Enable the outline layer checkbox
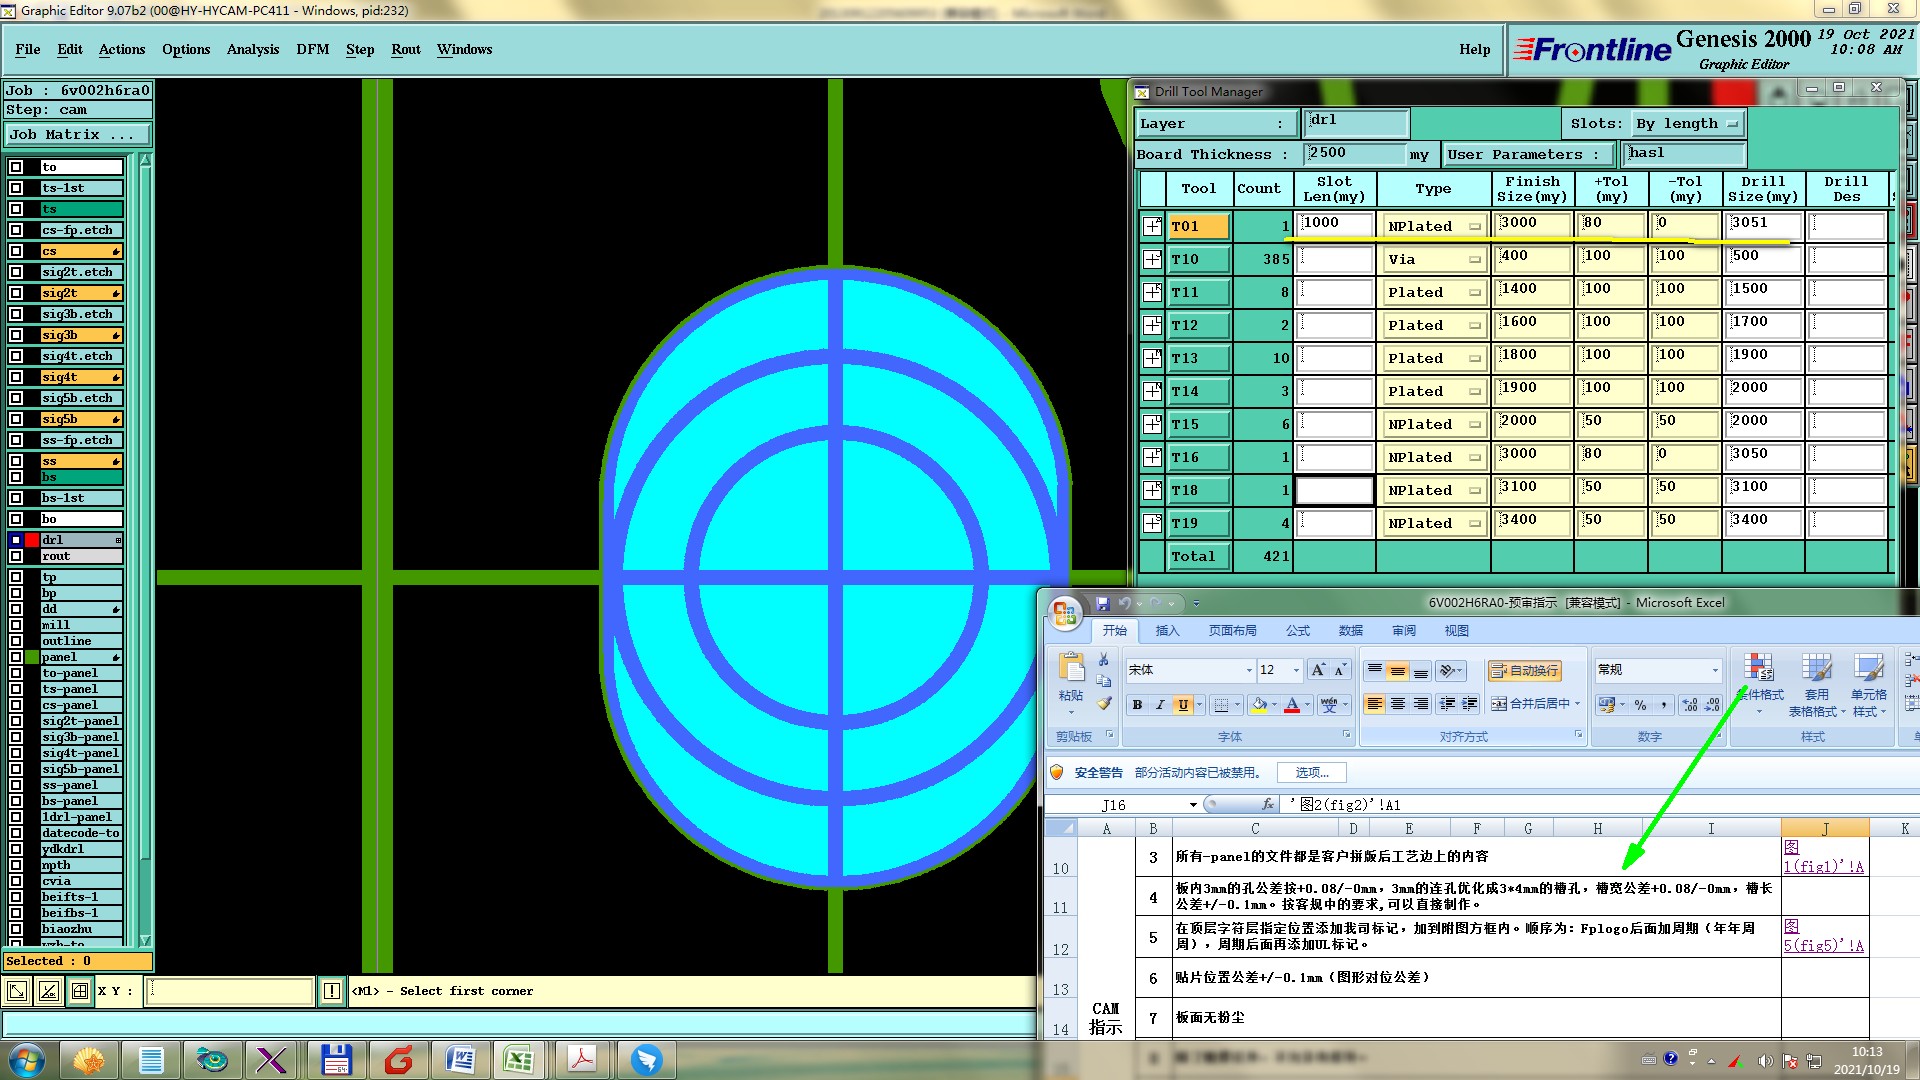The width and height of the screenshot is (1920, 1080). coord(16,641)
